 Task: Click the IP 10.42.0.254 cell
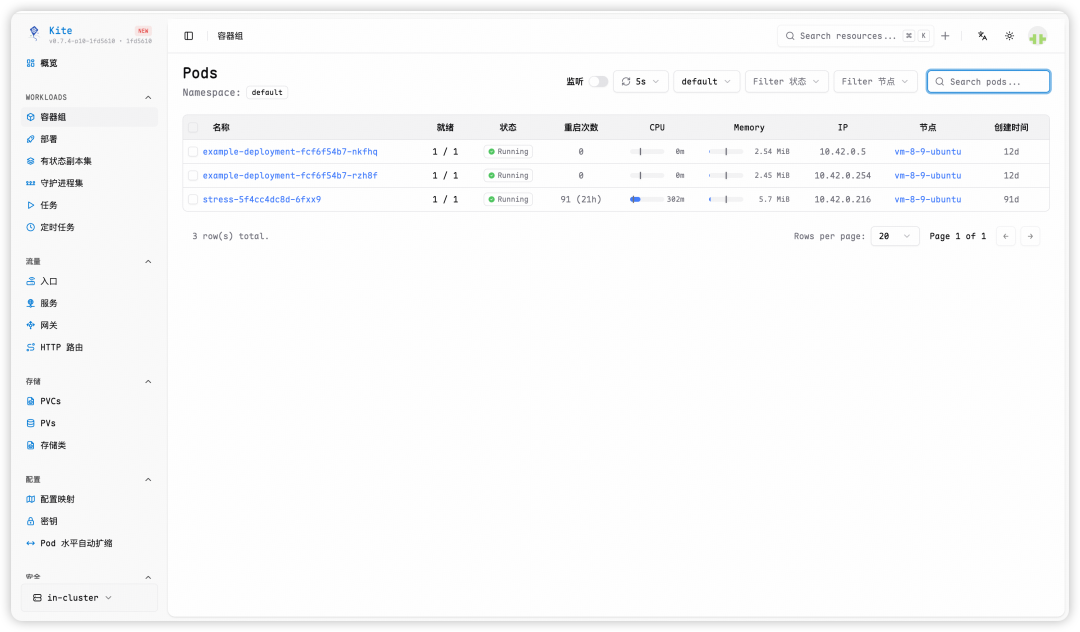(x=842, y=176)
